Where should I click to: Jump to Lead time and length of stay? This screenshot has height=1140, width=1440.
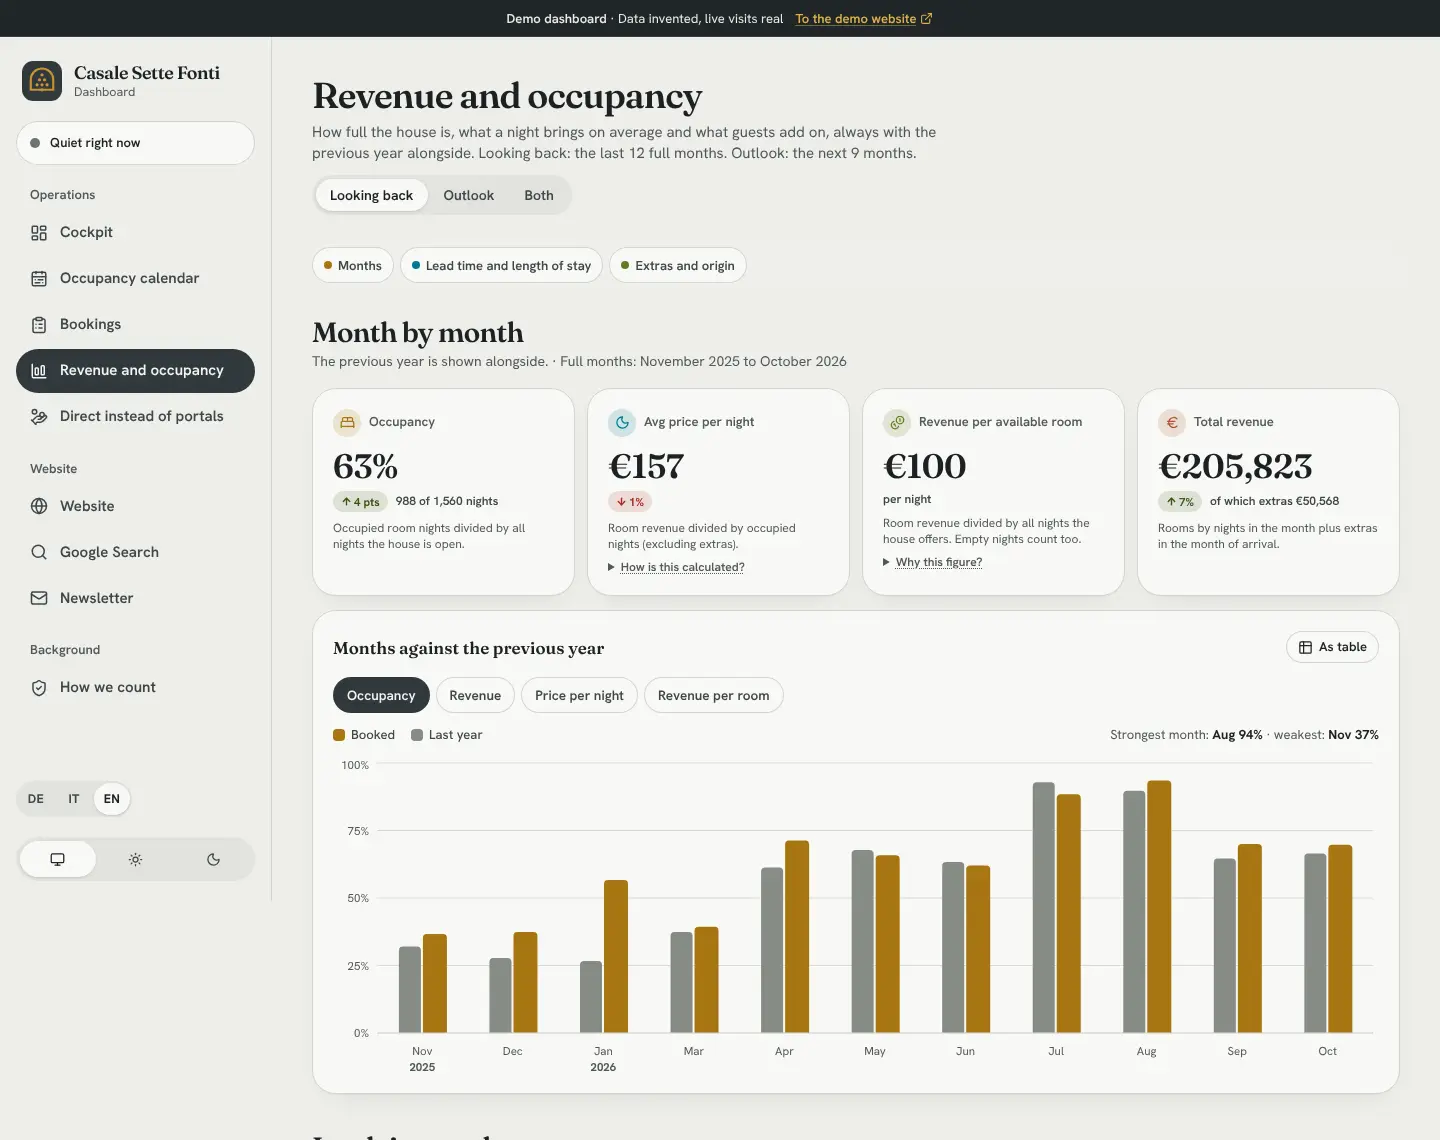point(501,265)
